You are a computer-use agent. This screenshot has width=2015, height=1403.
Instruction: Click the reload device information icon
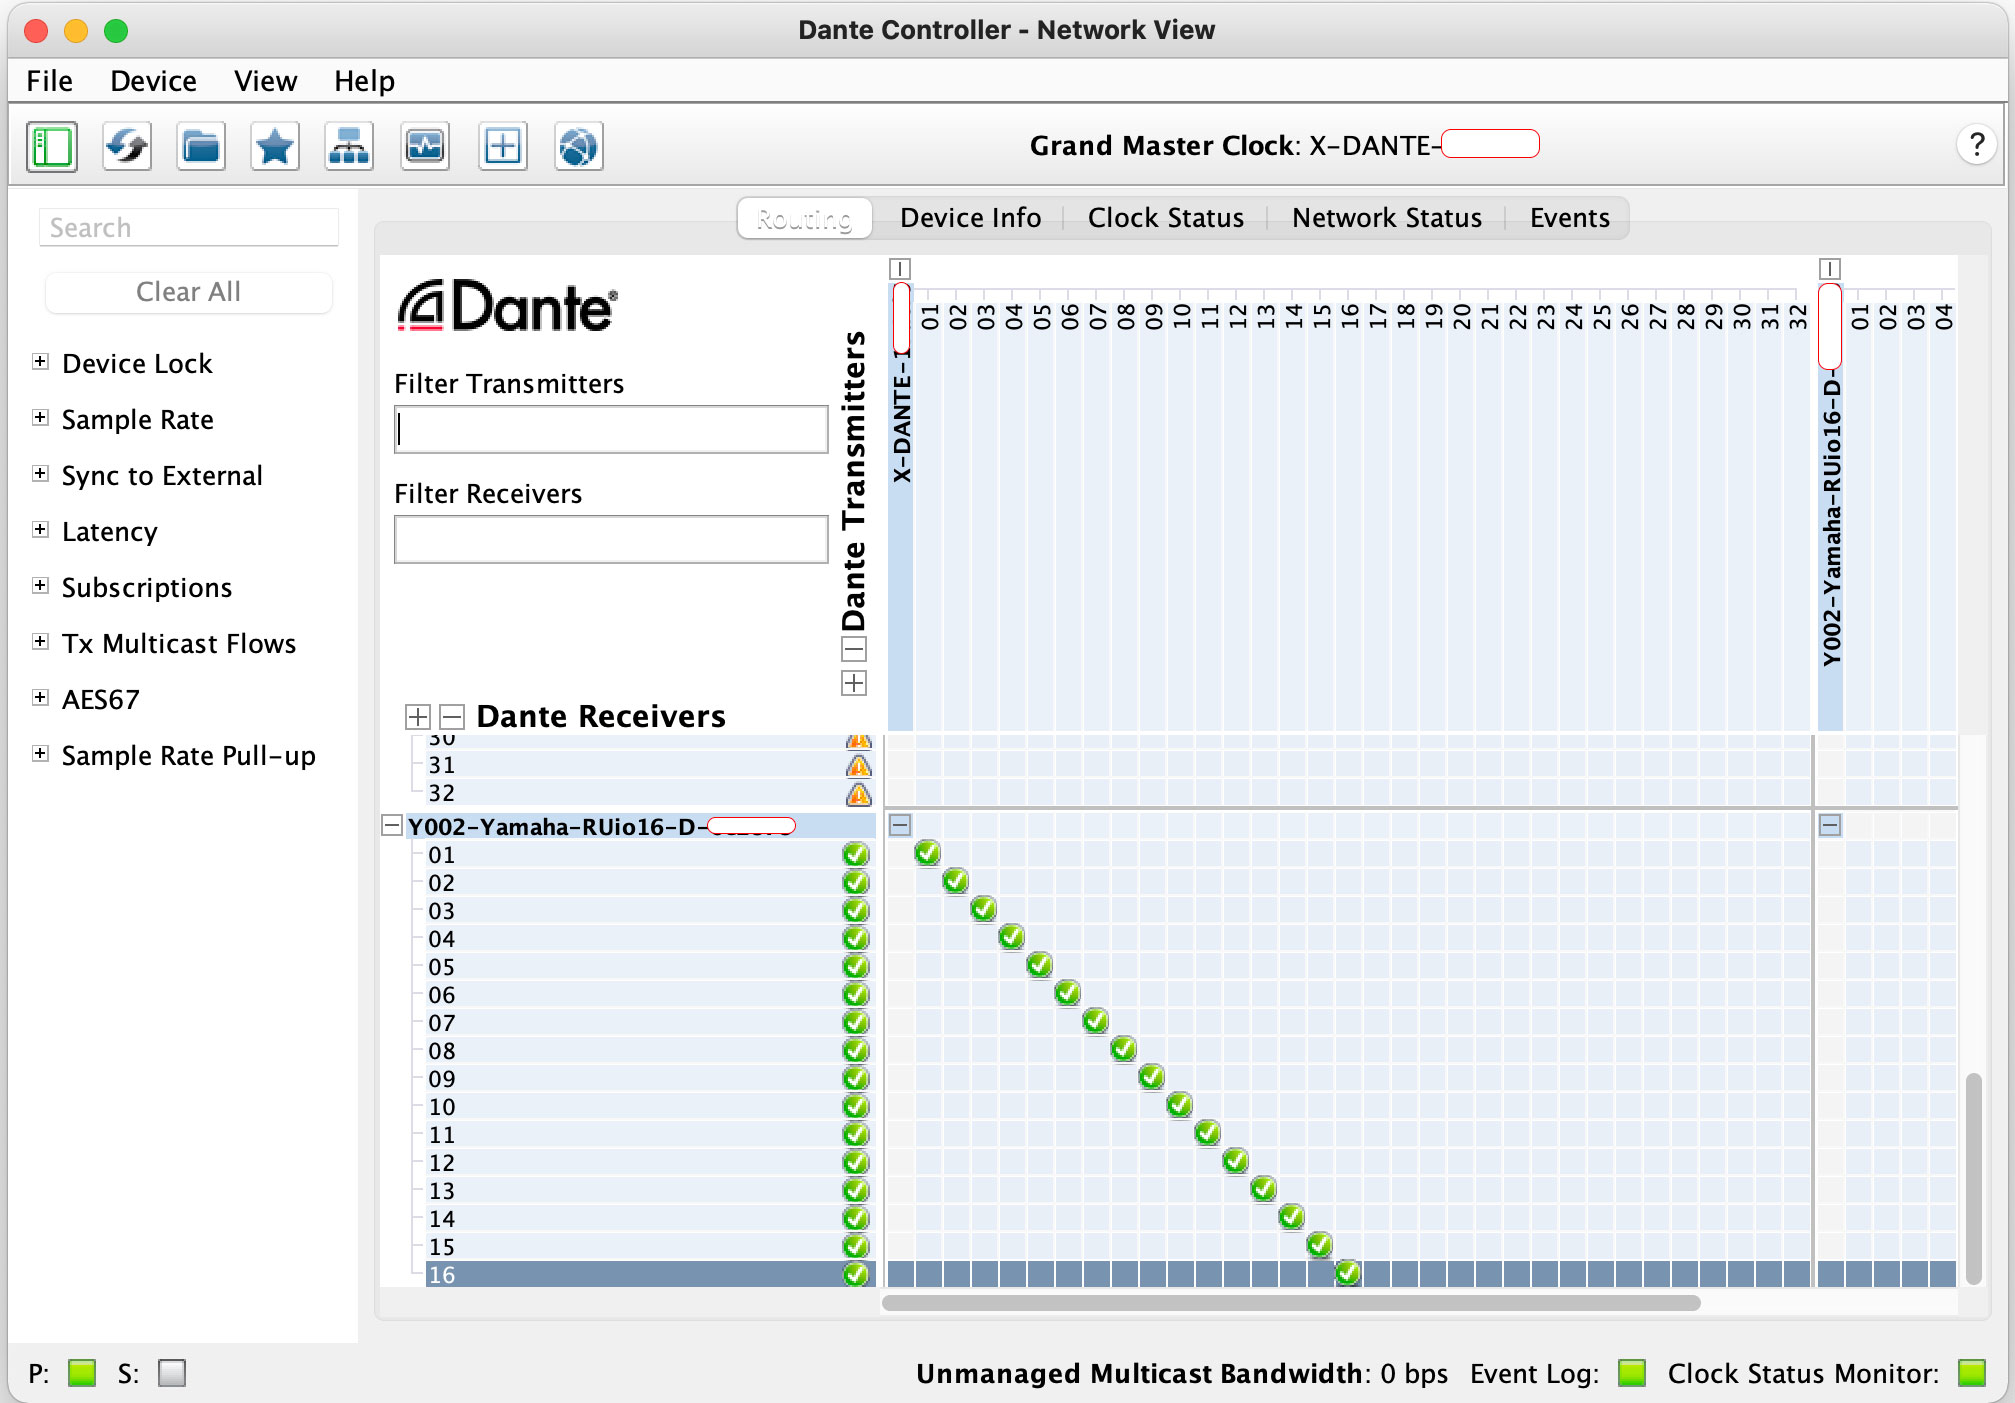click(127, 147)
